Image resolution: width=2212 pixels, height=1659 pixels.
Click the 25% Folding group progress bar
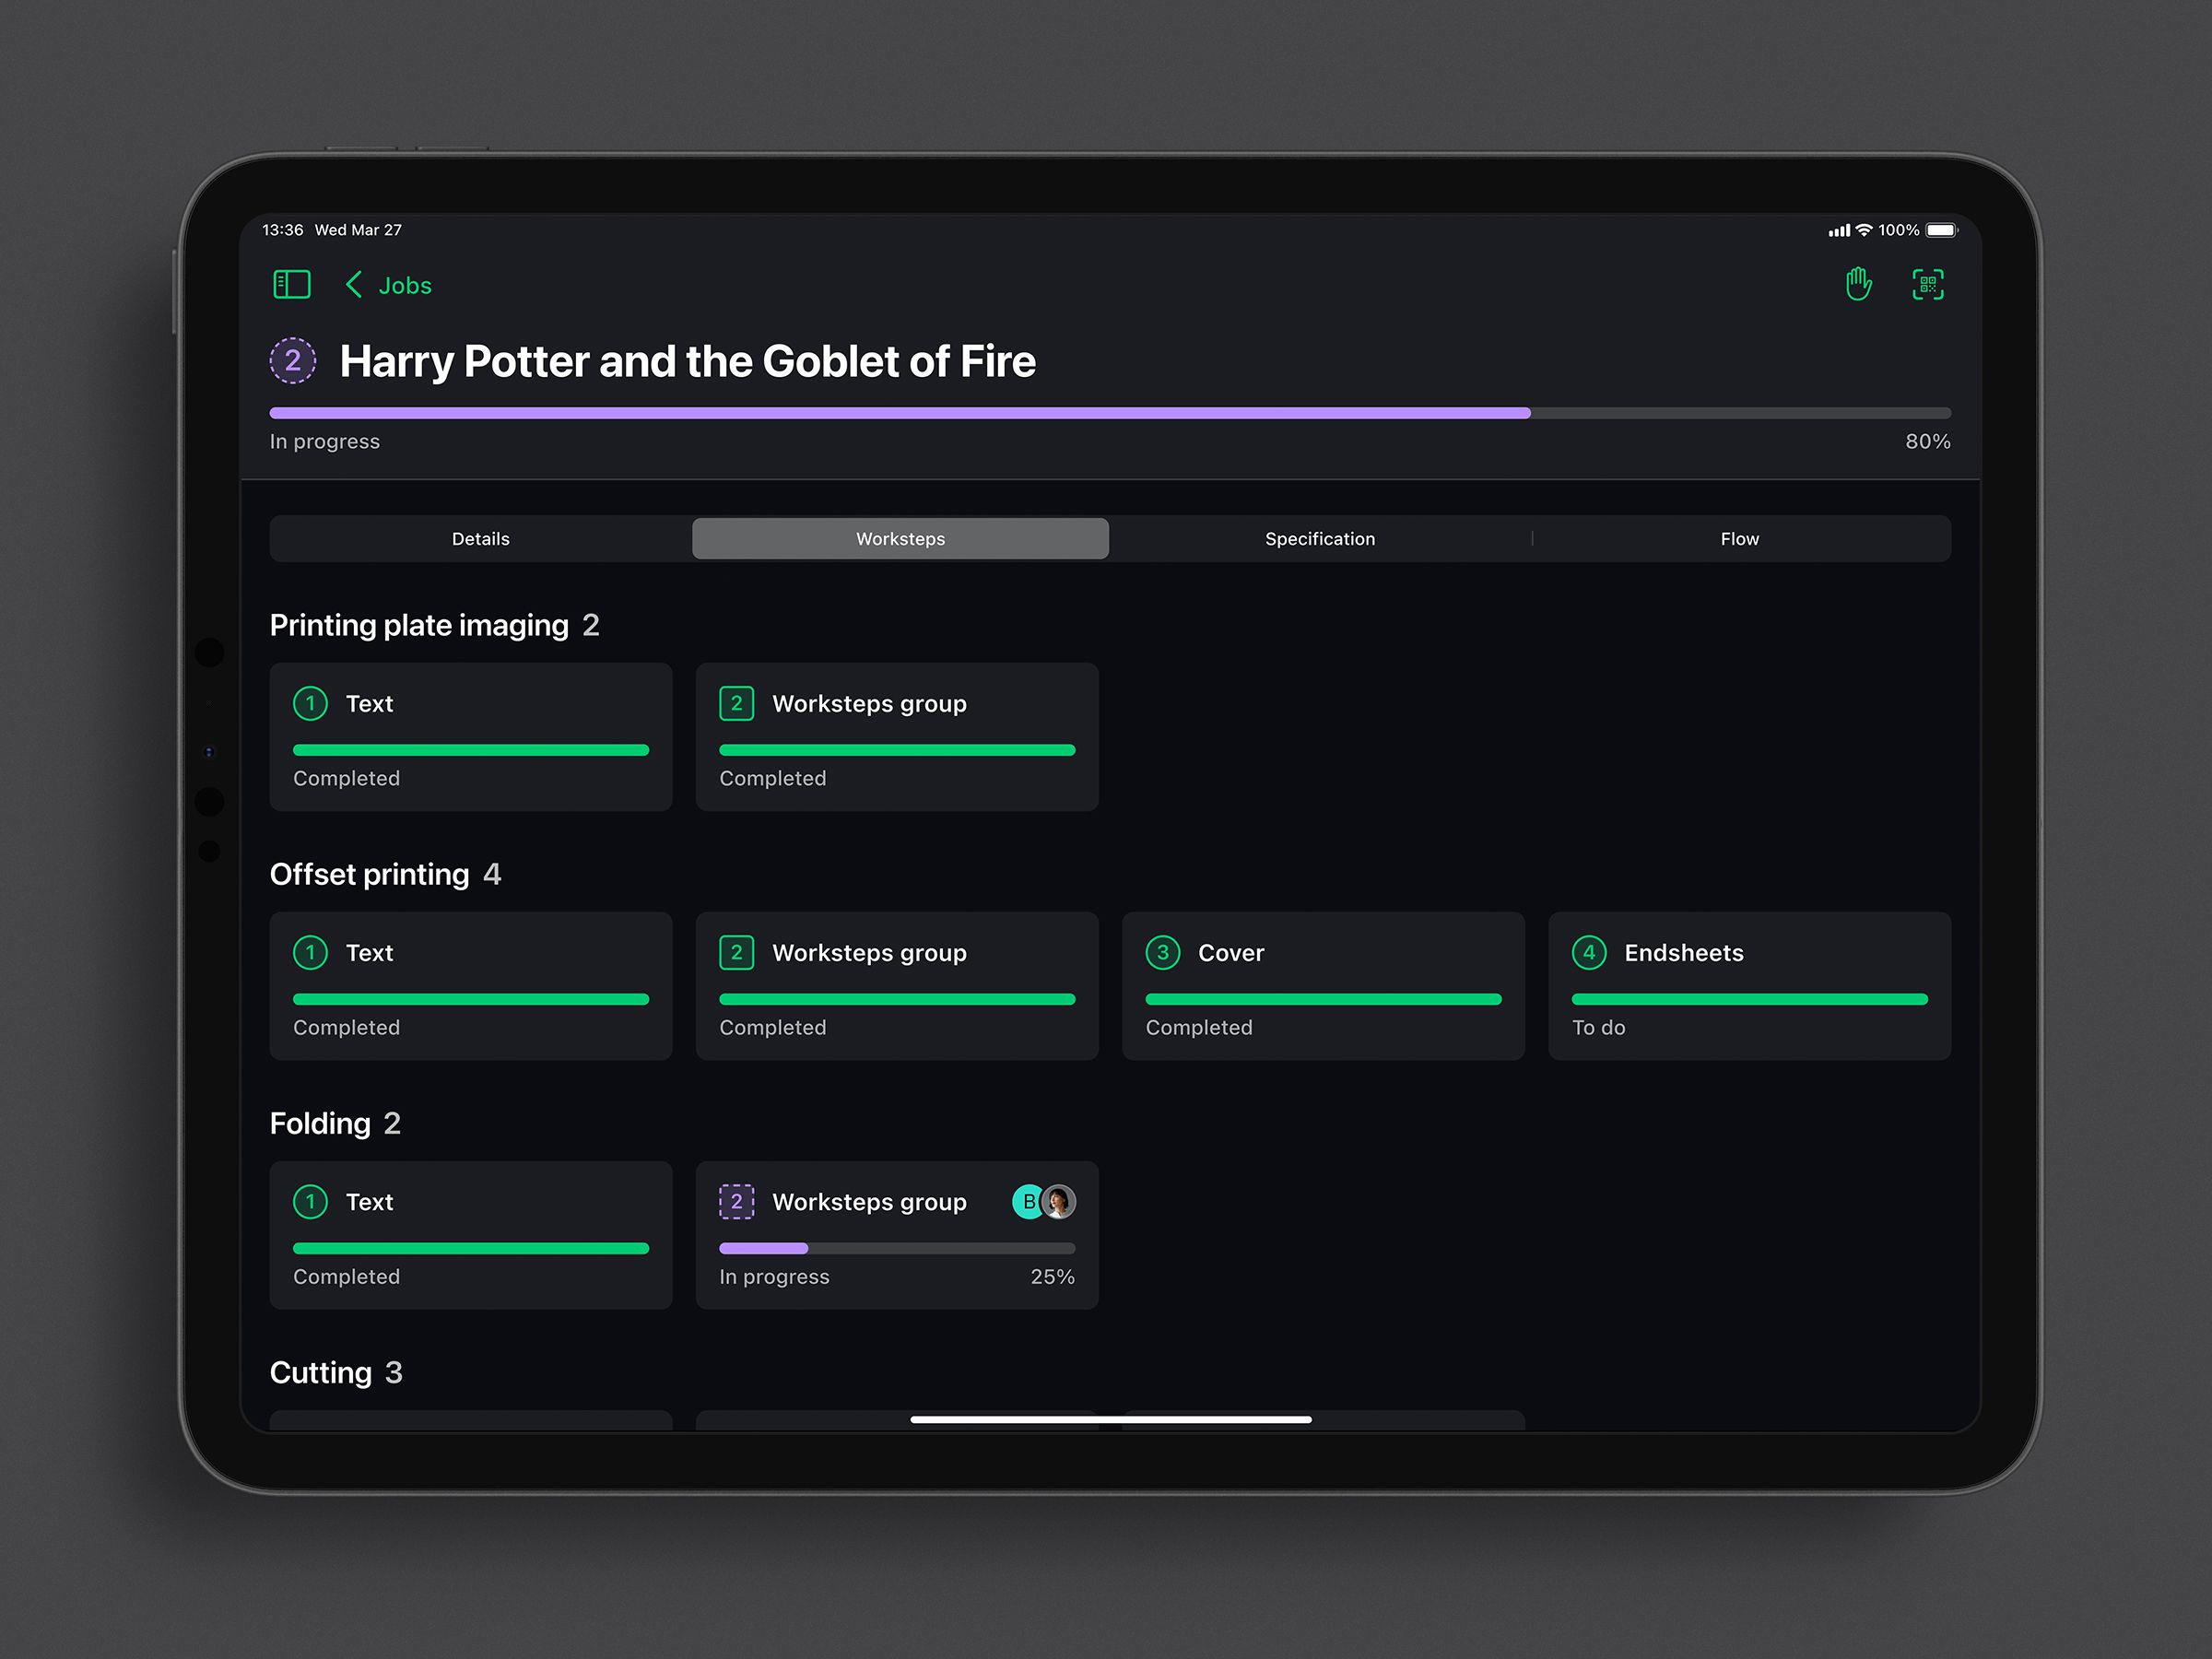point(897,1248)
